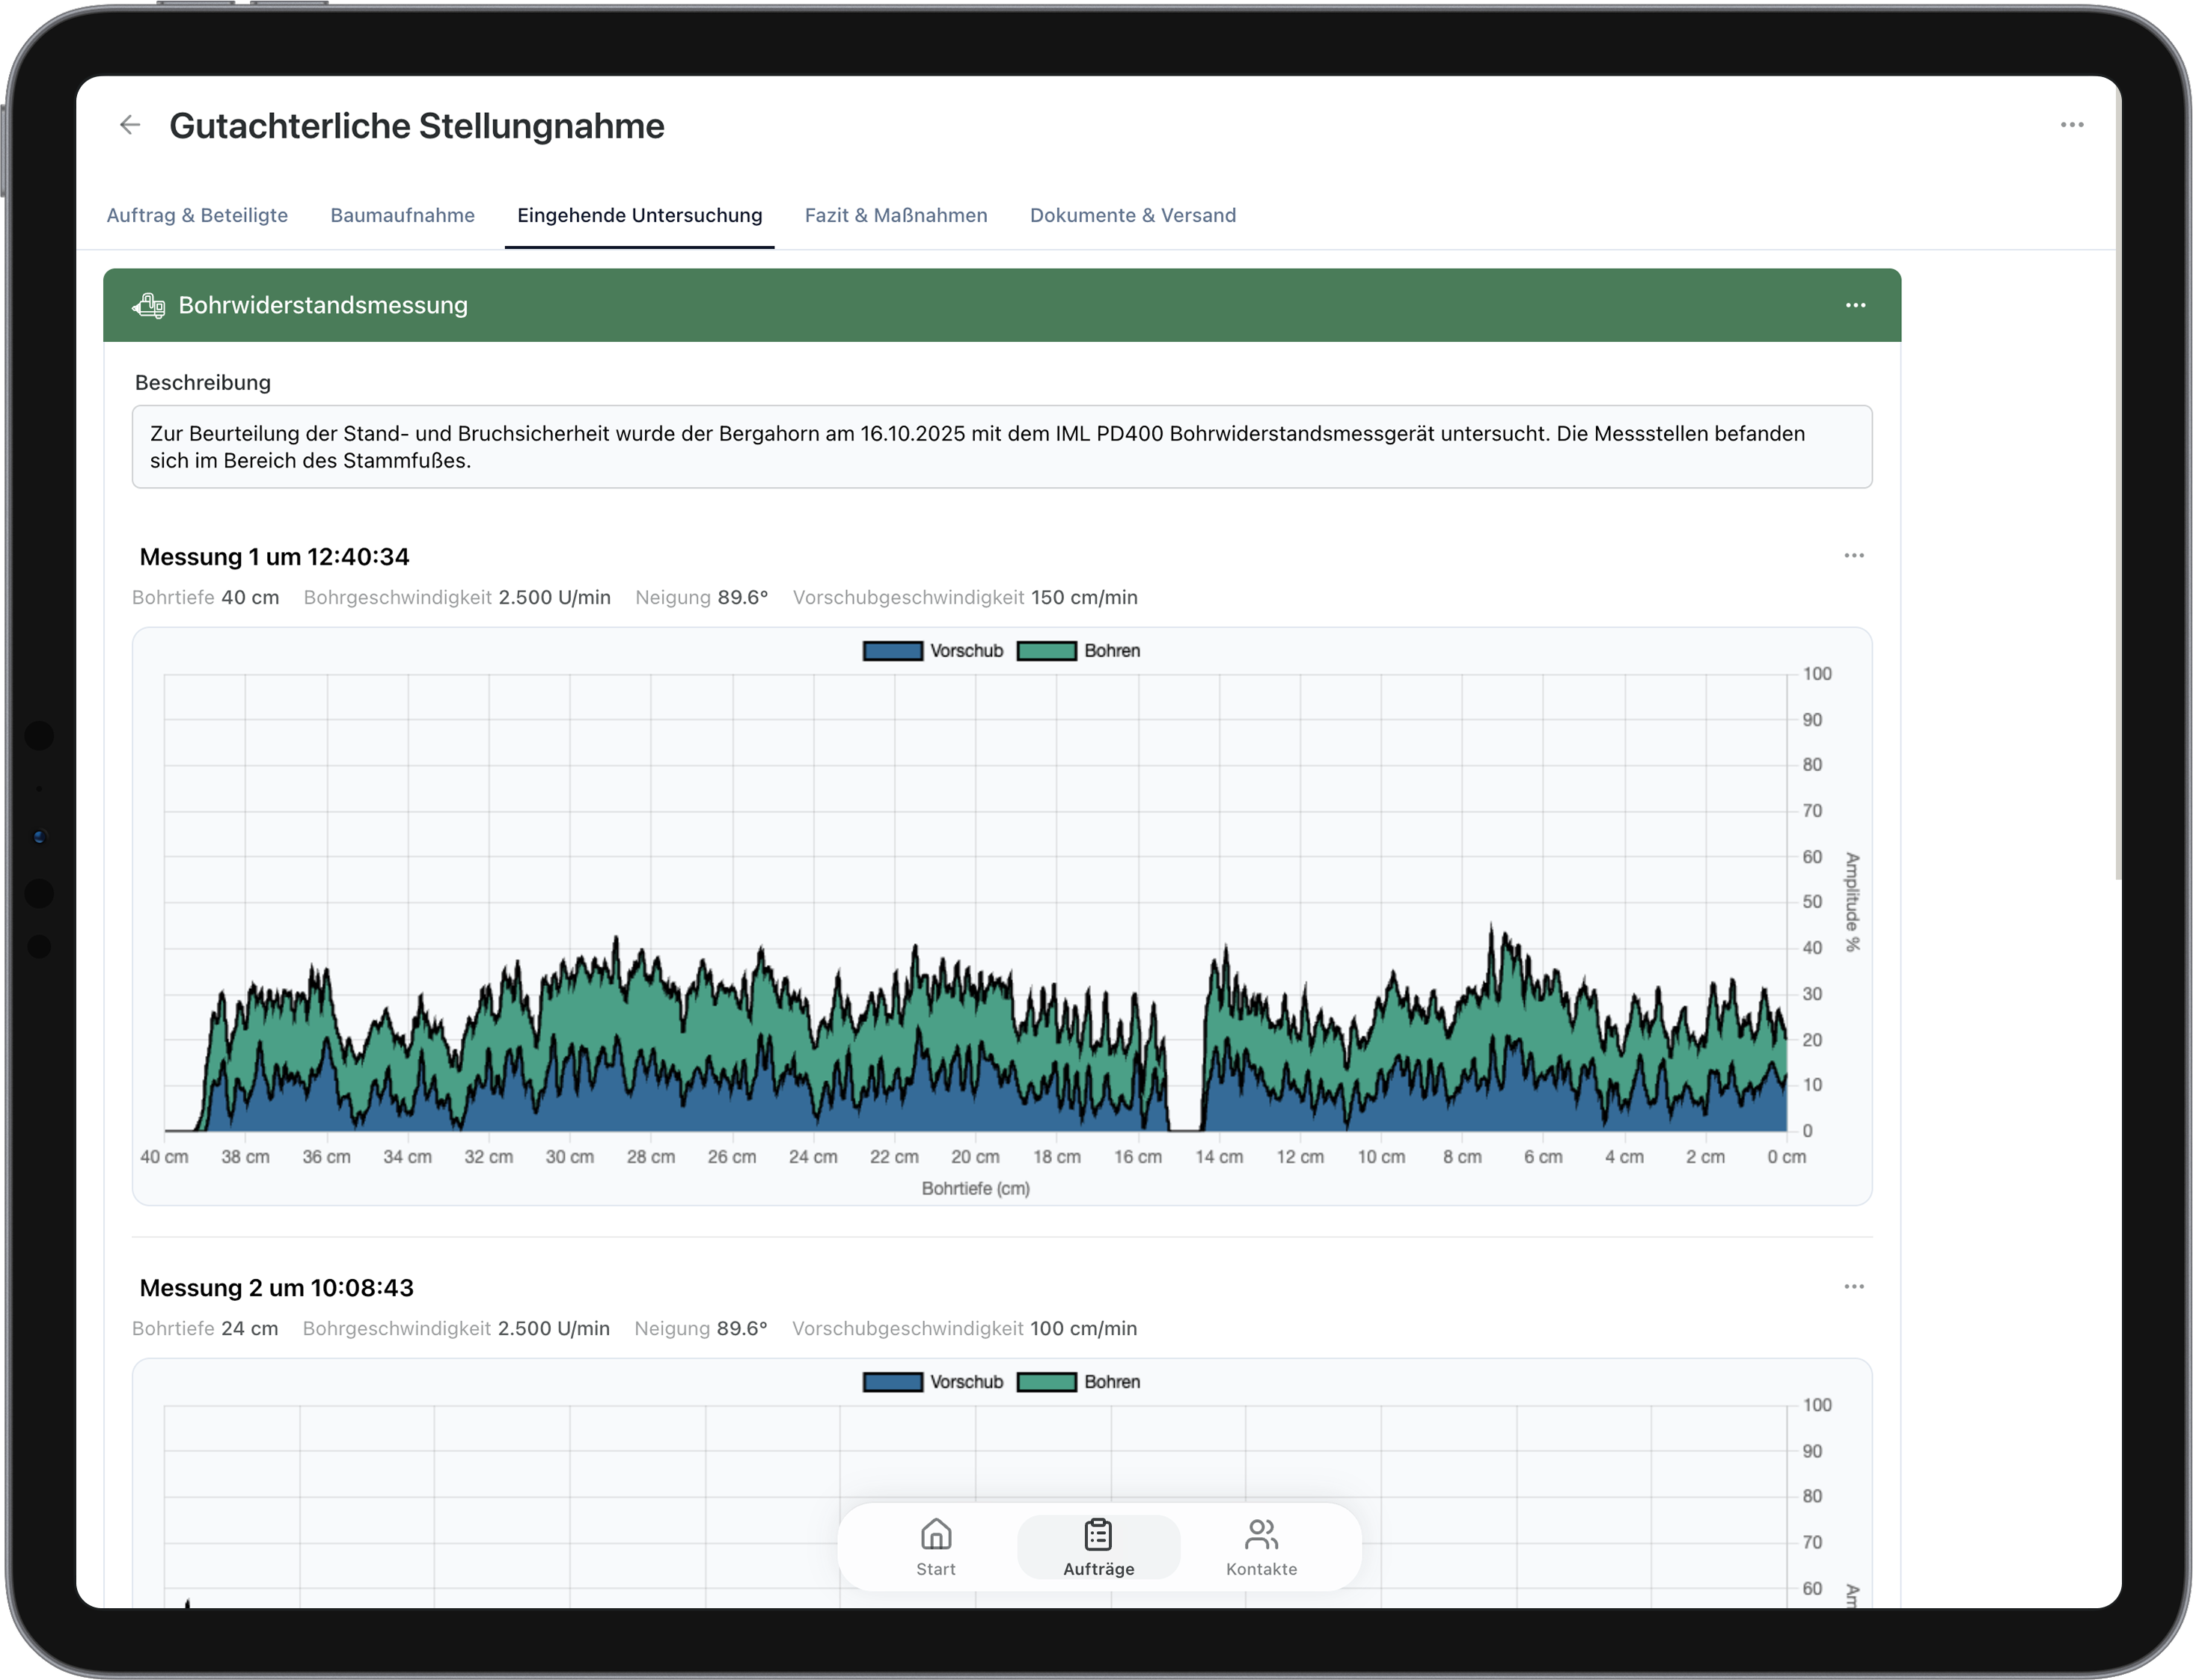
Task: Tap the Aufträge clipboard icon
Action: 1098,1534
